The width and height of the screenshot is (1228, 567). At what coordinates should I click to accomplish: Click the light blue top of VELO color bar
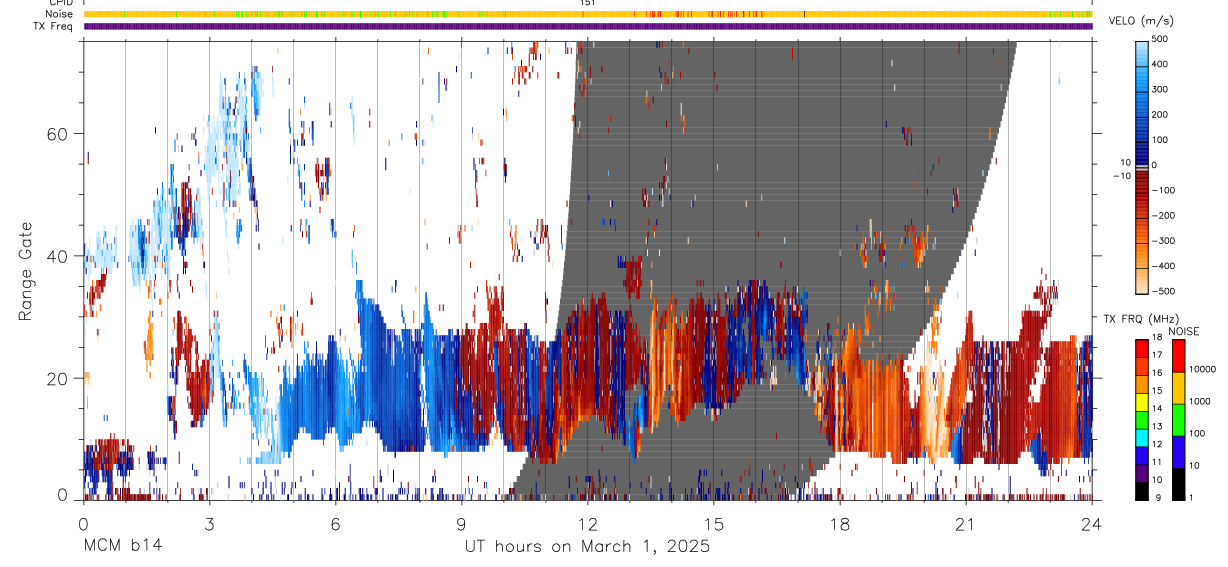(1142, 52)
